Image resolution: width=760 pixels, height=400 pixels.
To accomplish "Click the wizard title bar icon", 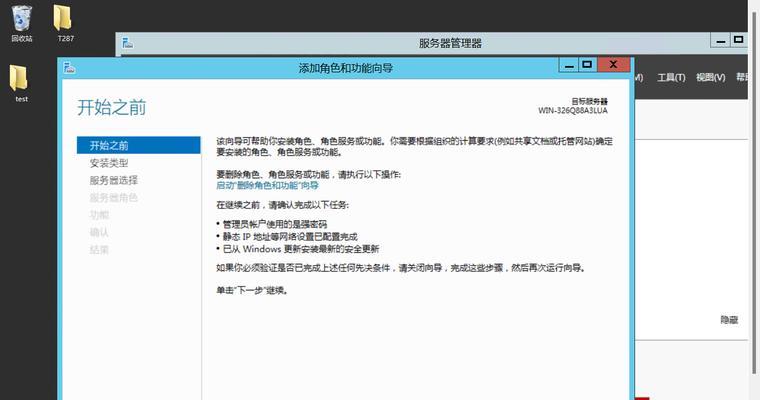I will (69, 67).
